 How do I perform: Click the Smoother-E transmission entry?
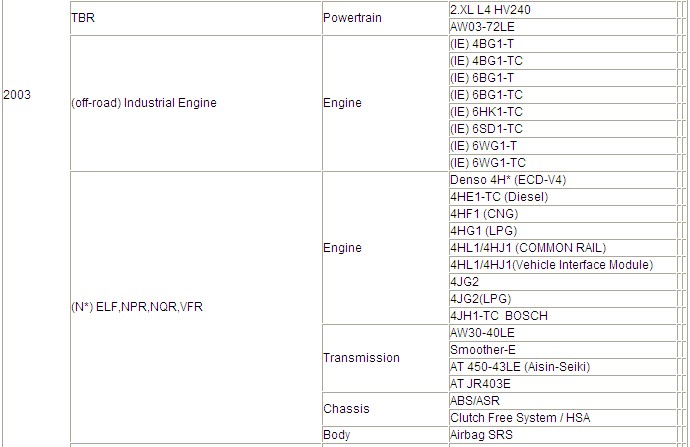[485, 350]
